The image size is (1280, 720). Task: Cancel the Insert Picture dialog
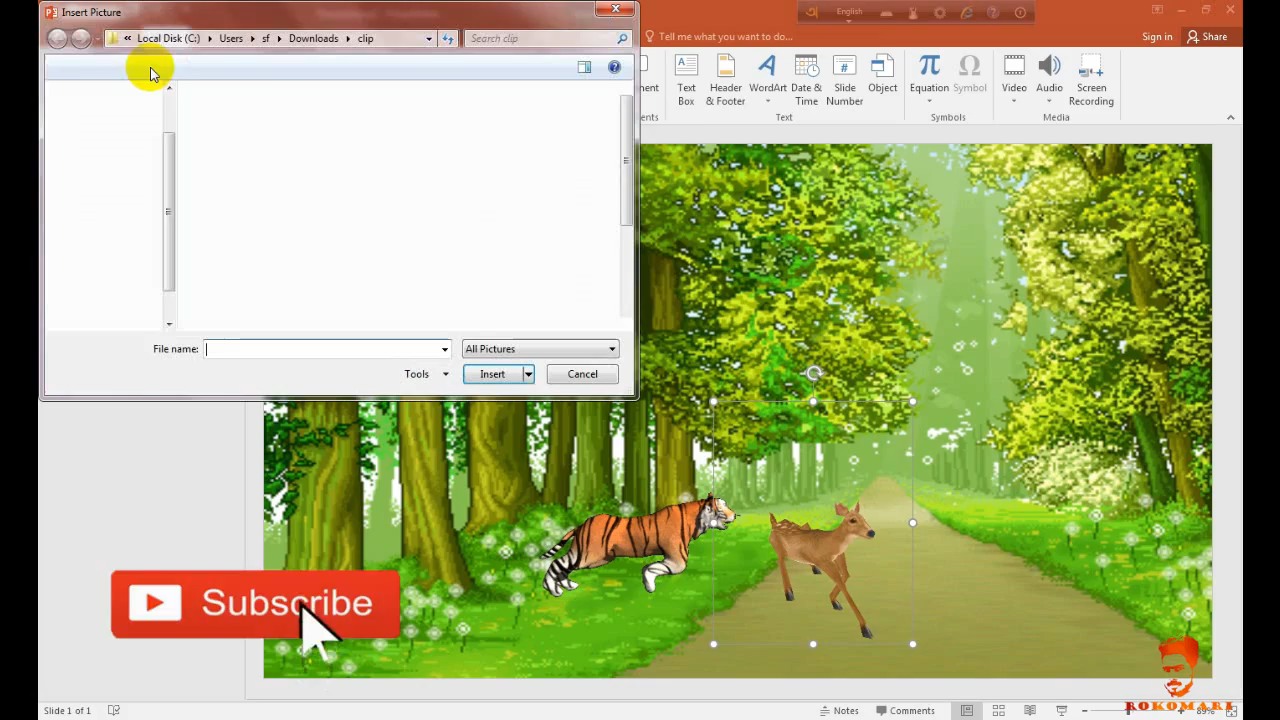point(582,374)
